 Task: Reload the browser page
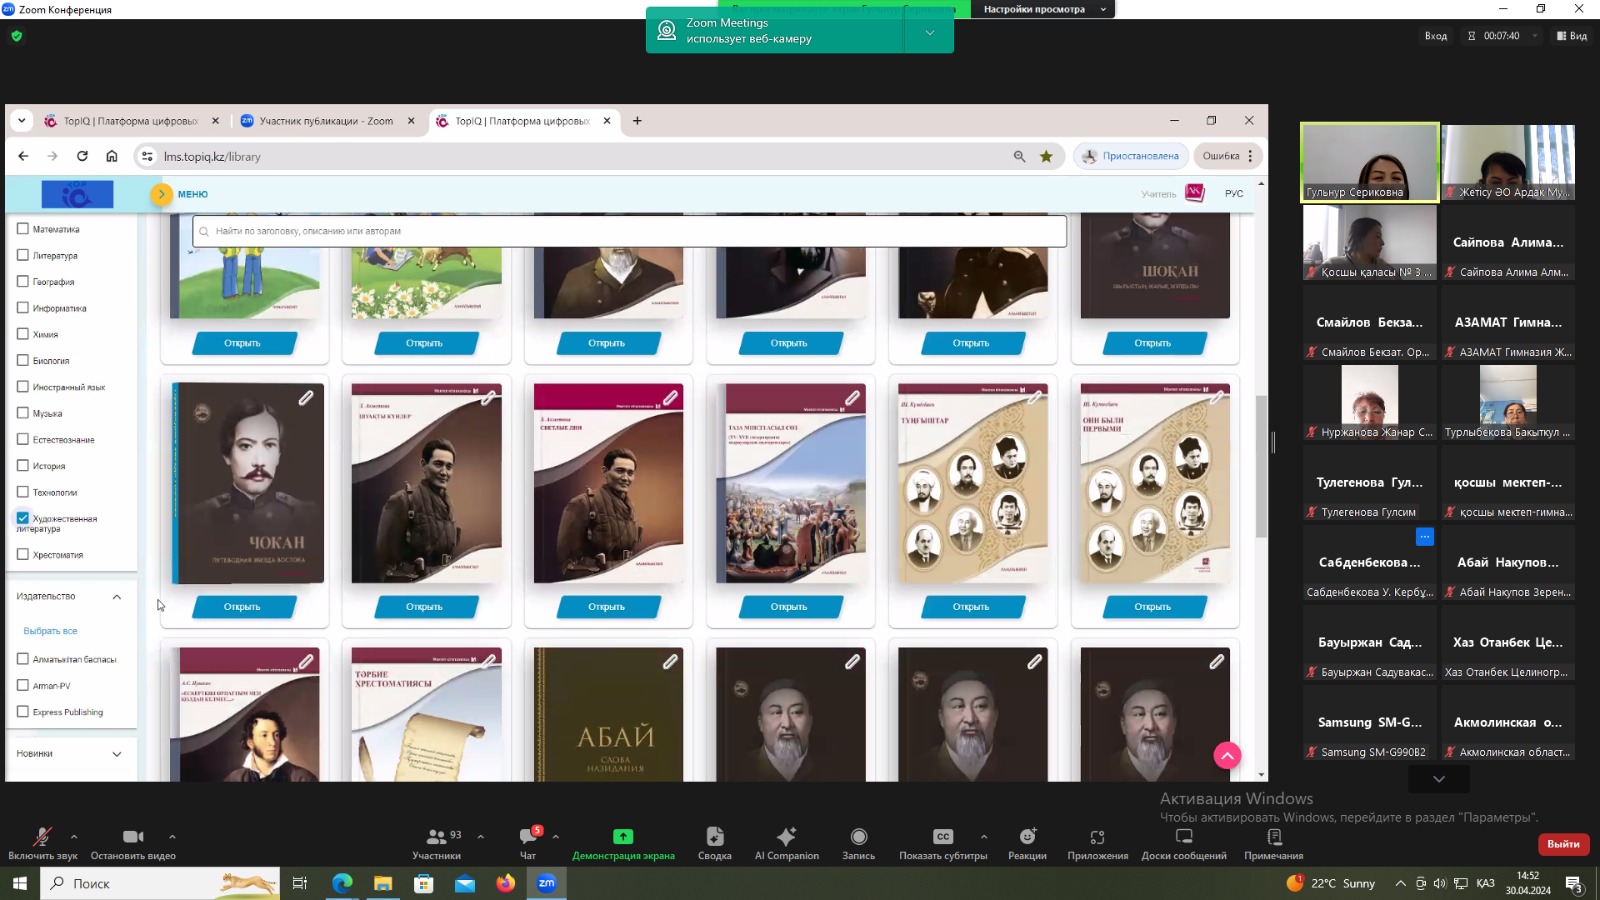pyautogui.click(x=82, y=156)
